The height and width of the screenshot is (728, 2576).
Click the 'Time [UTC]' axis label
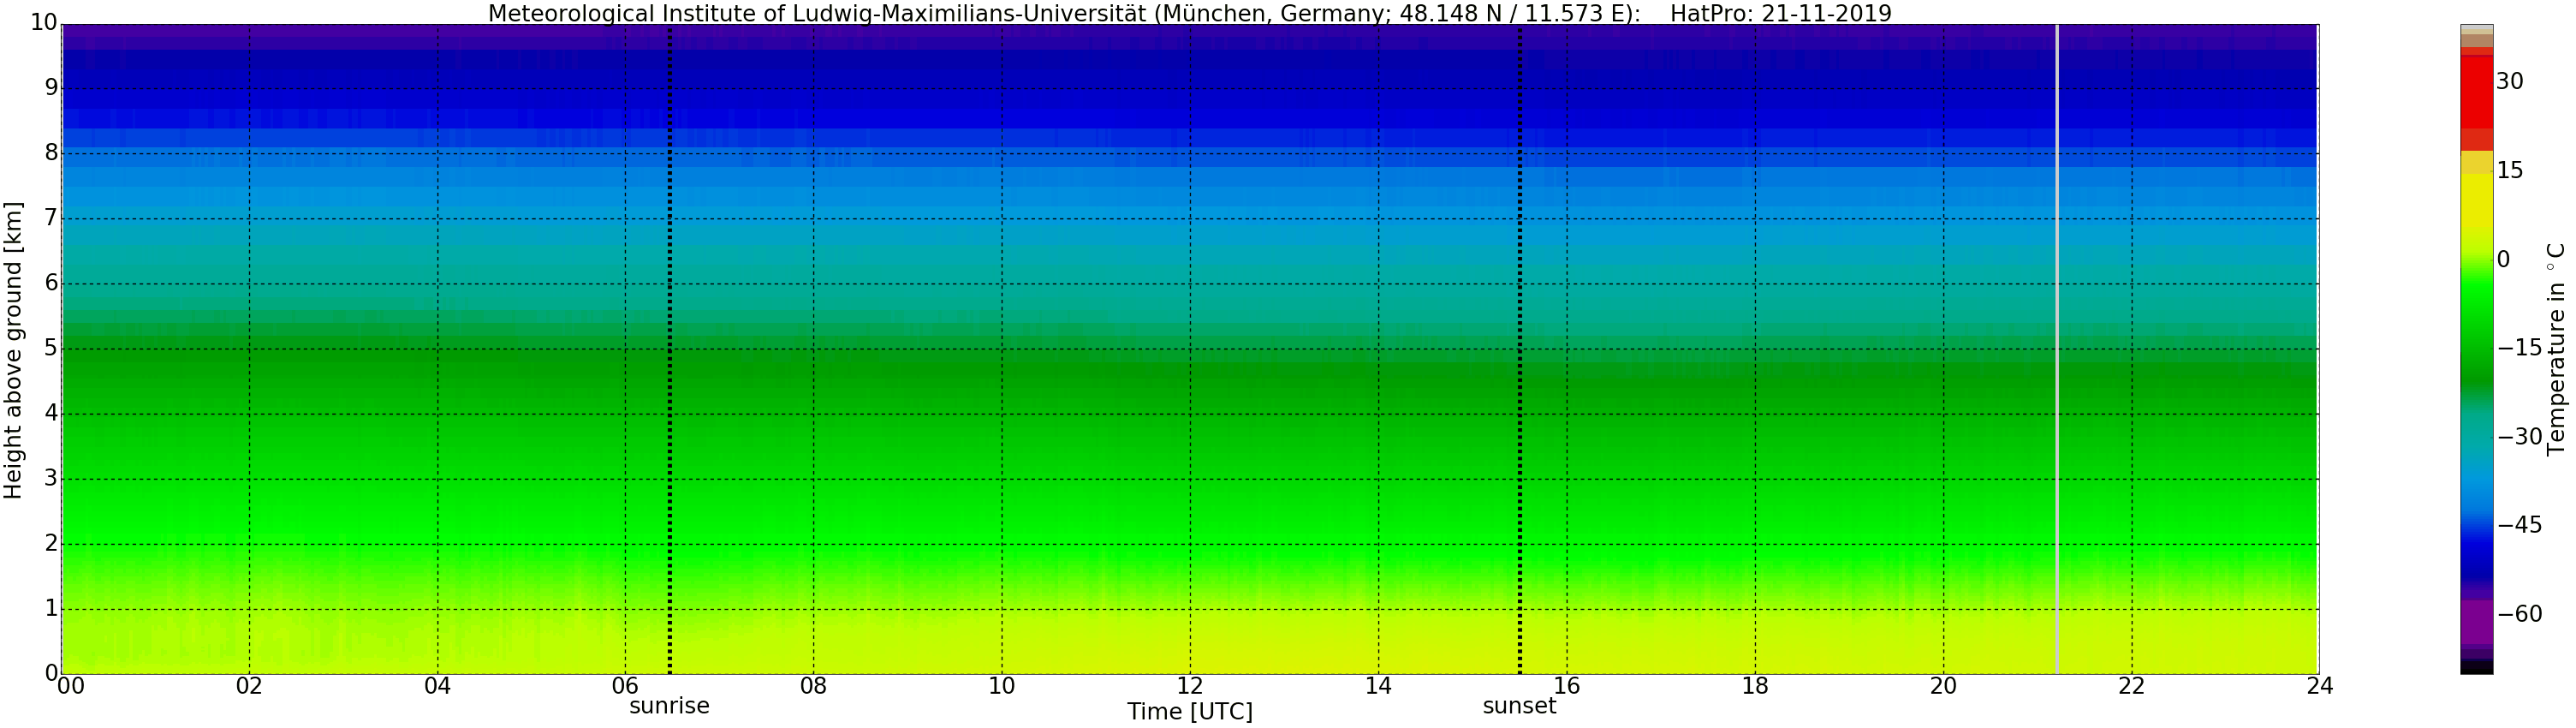coord(1189,712)
